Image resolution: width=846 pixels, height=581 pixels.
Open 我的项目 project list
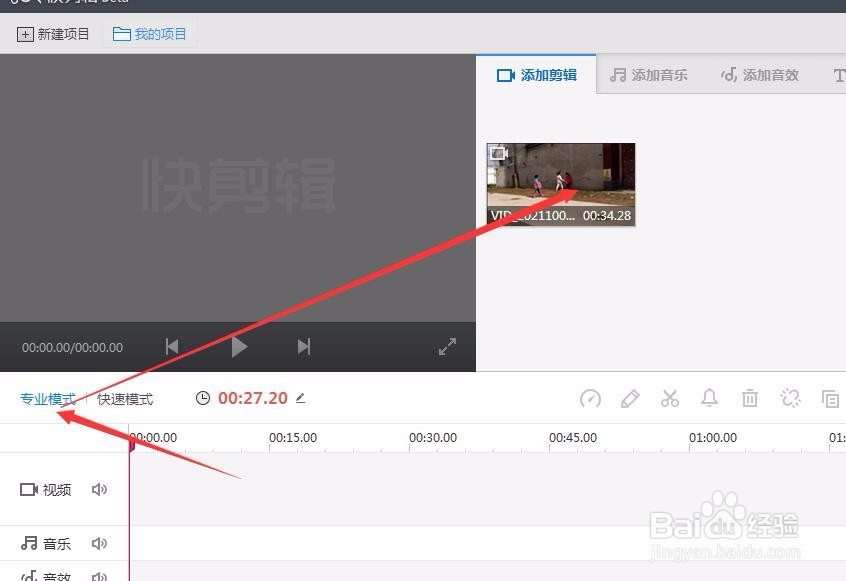click(x=150, y=33)
